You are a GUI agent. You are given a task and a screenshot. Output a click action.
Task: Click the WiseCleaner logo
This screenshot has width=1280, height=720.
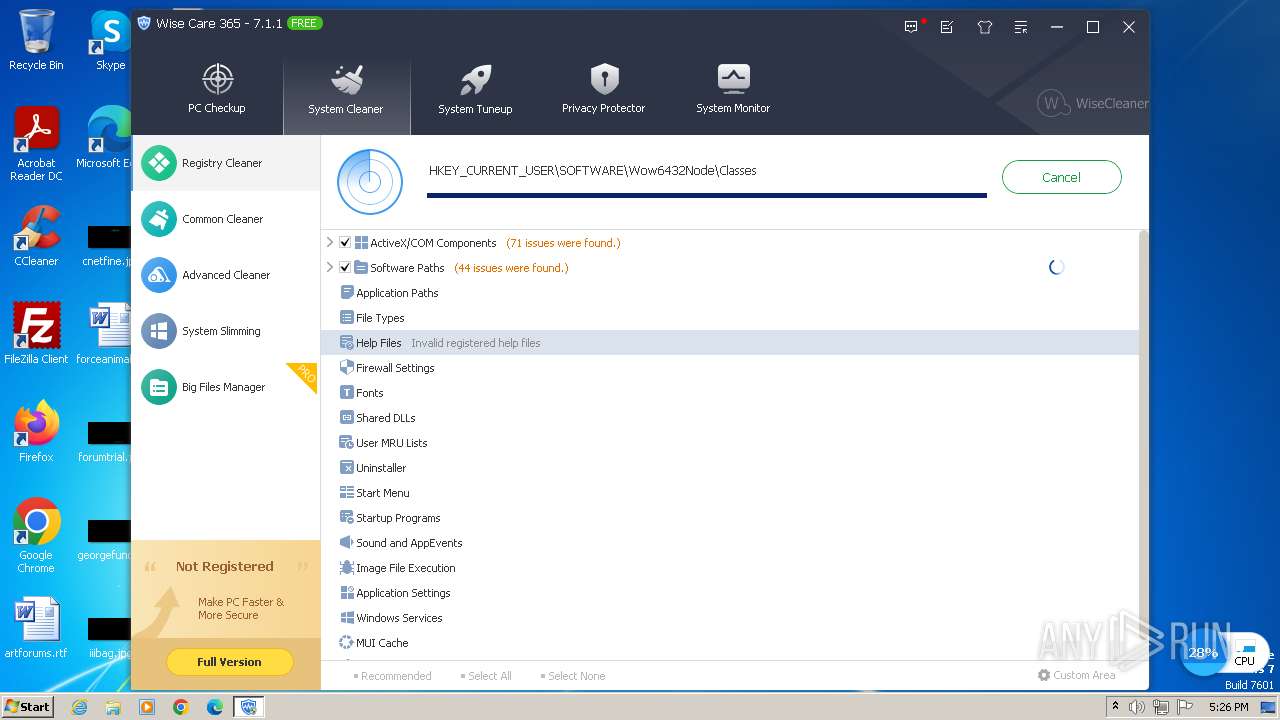[x=1093, y=103]
